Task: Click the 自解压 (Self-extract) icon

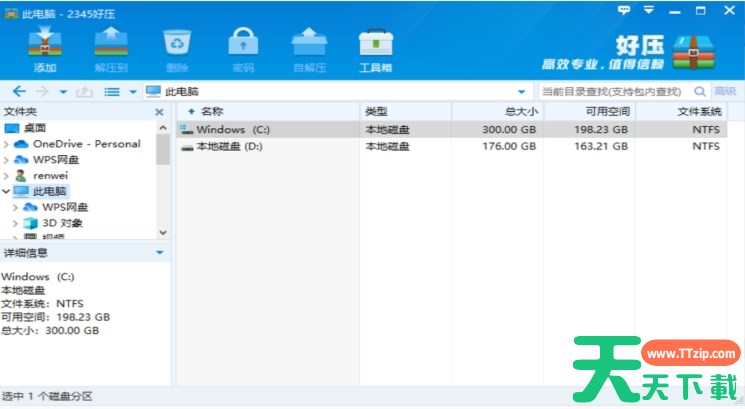Action: 309,47
